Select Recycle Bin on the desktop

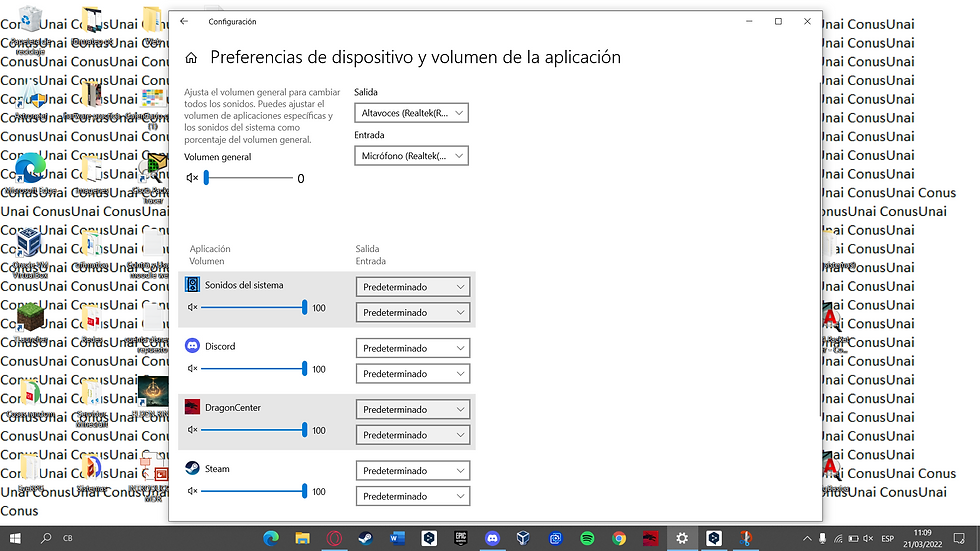pos(30,28)
